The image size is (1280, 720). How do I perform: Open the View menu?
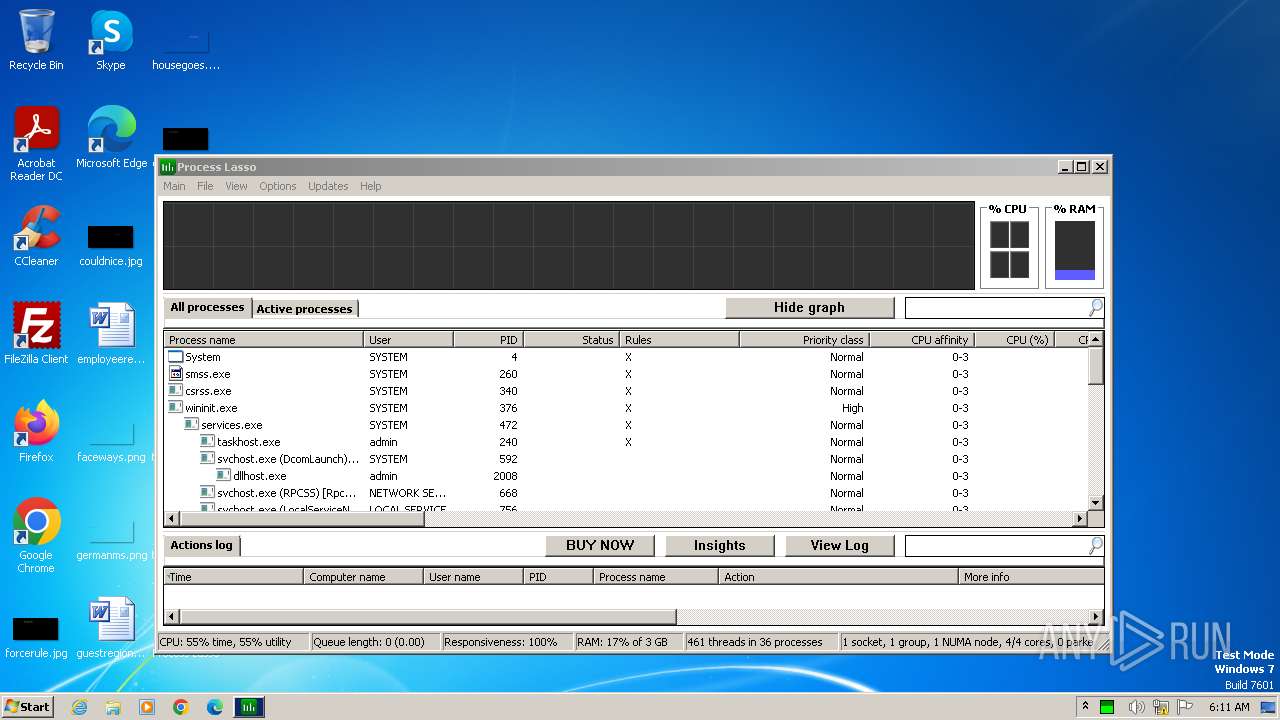point(236,186)
